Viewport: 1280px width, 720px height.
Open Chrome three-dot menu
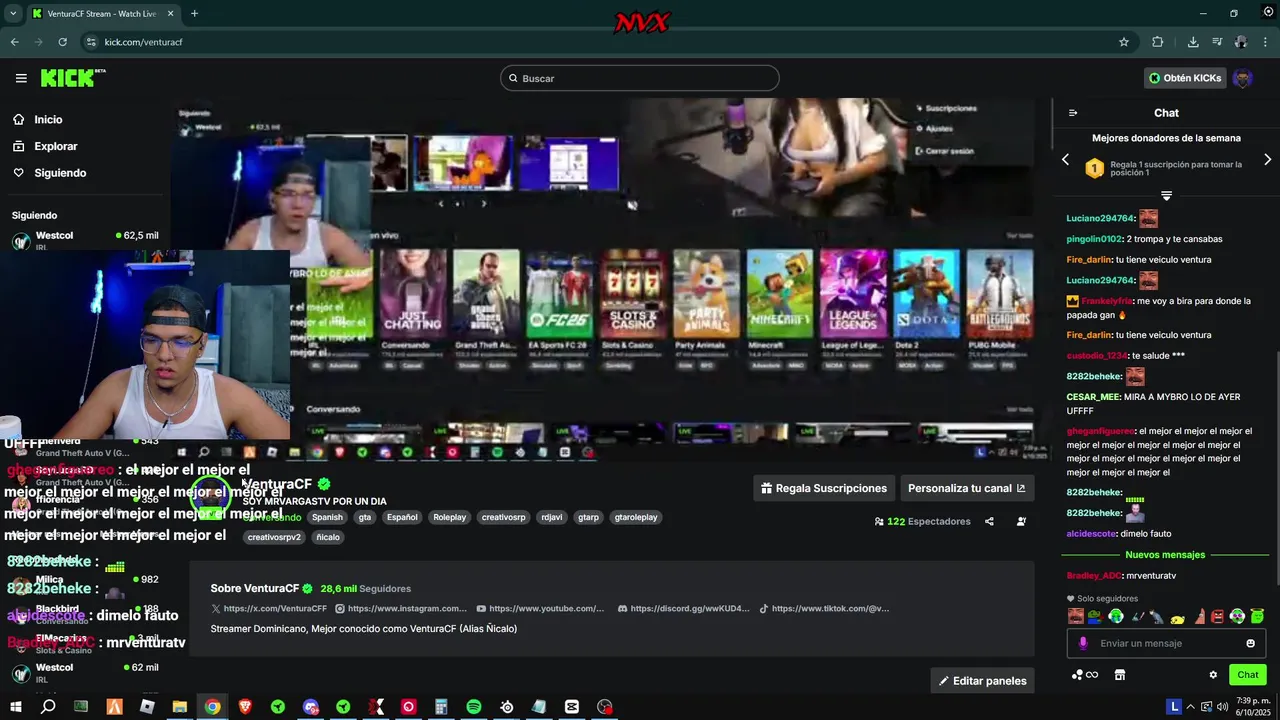click(x=1267, y=42)
